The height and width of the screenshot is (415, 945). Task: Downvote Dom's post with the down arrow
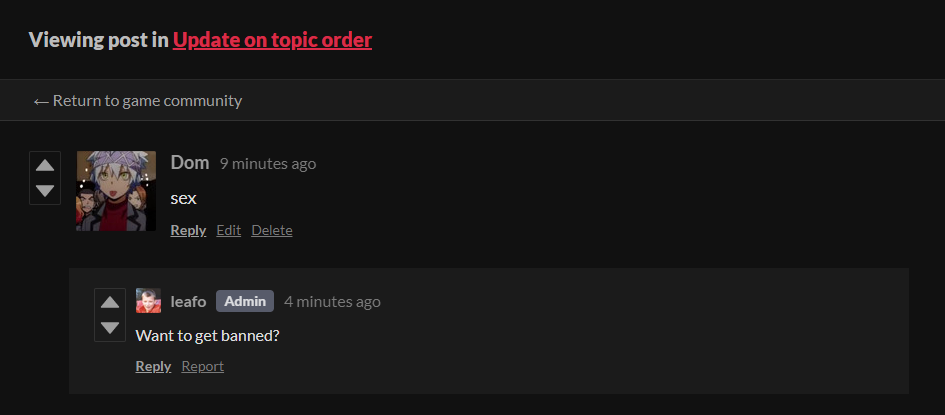[45, 190]
